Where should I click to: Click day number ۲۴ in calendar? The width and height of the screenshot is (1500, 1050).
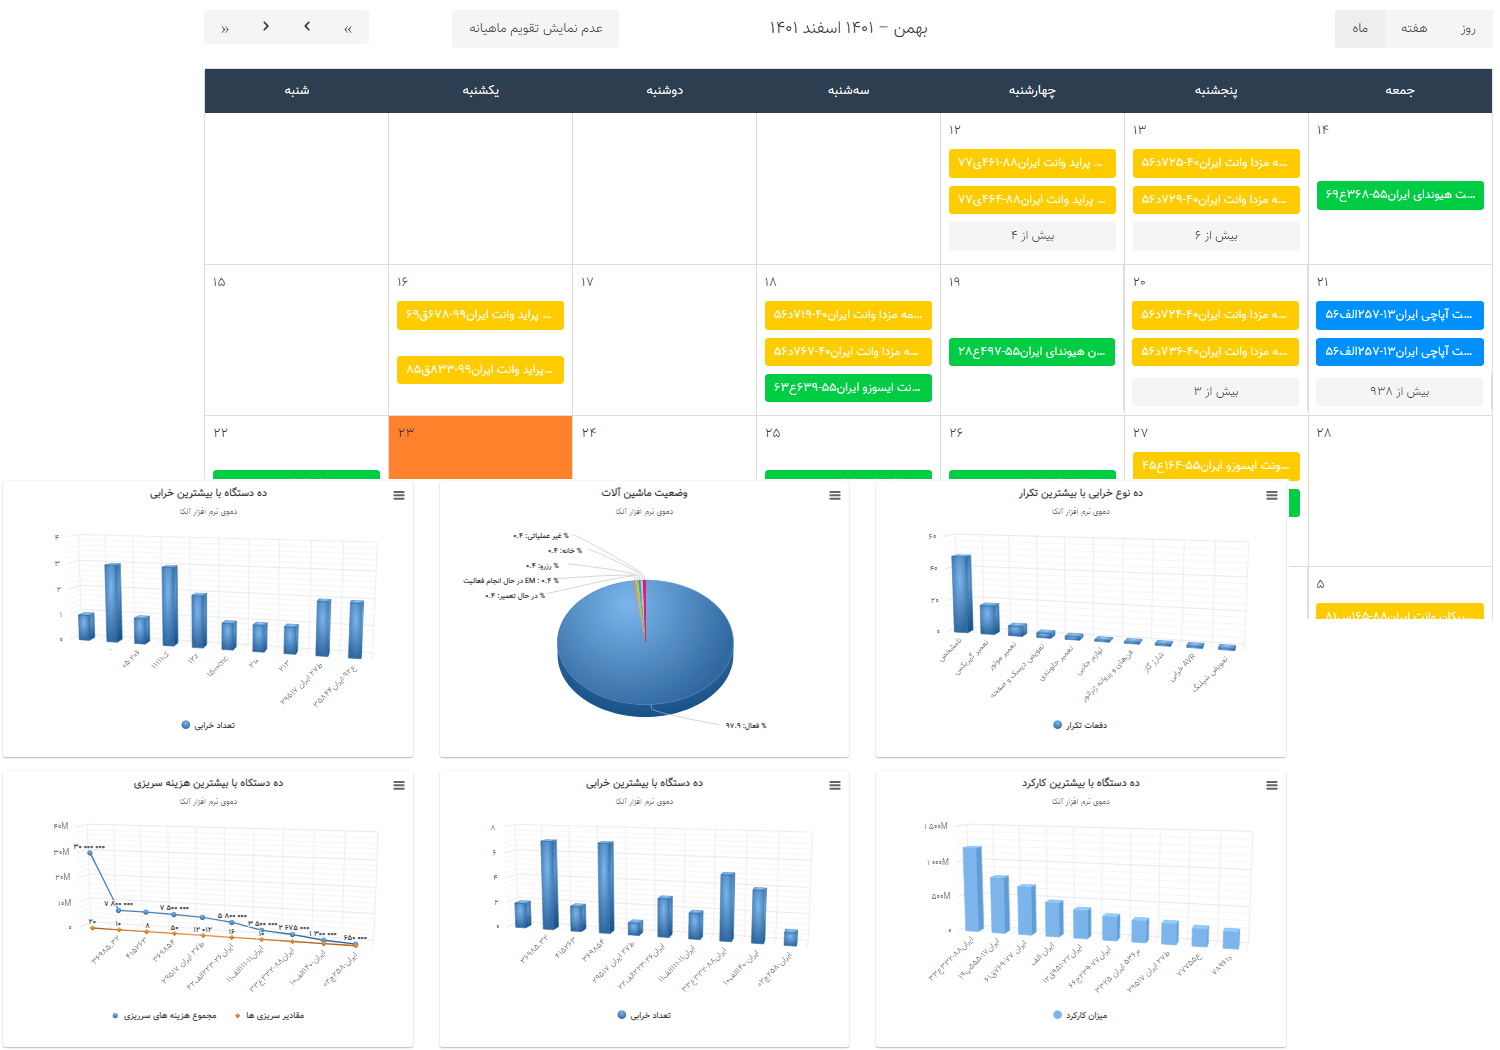(589, 433)
